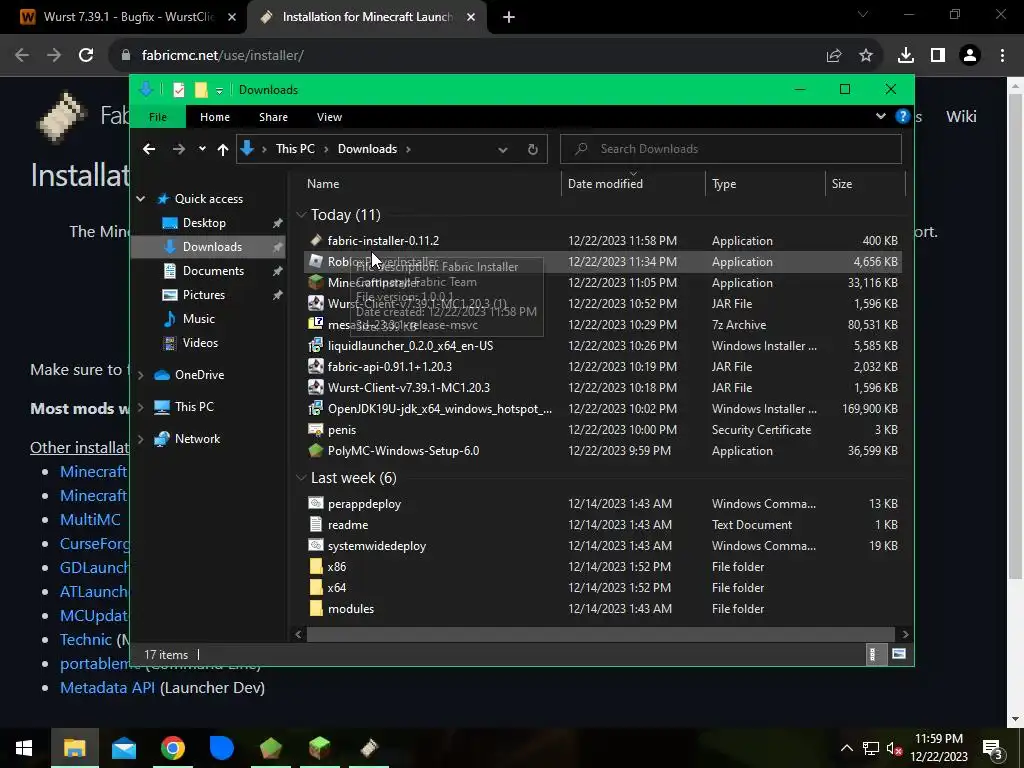Expand Network tree node
Image resolution: width=1024 pixels, height=768 pixels.
(140, 439)
